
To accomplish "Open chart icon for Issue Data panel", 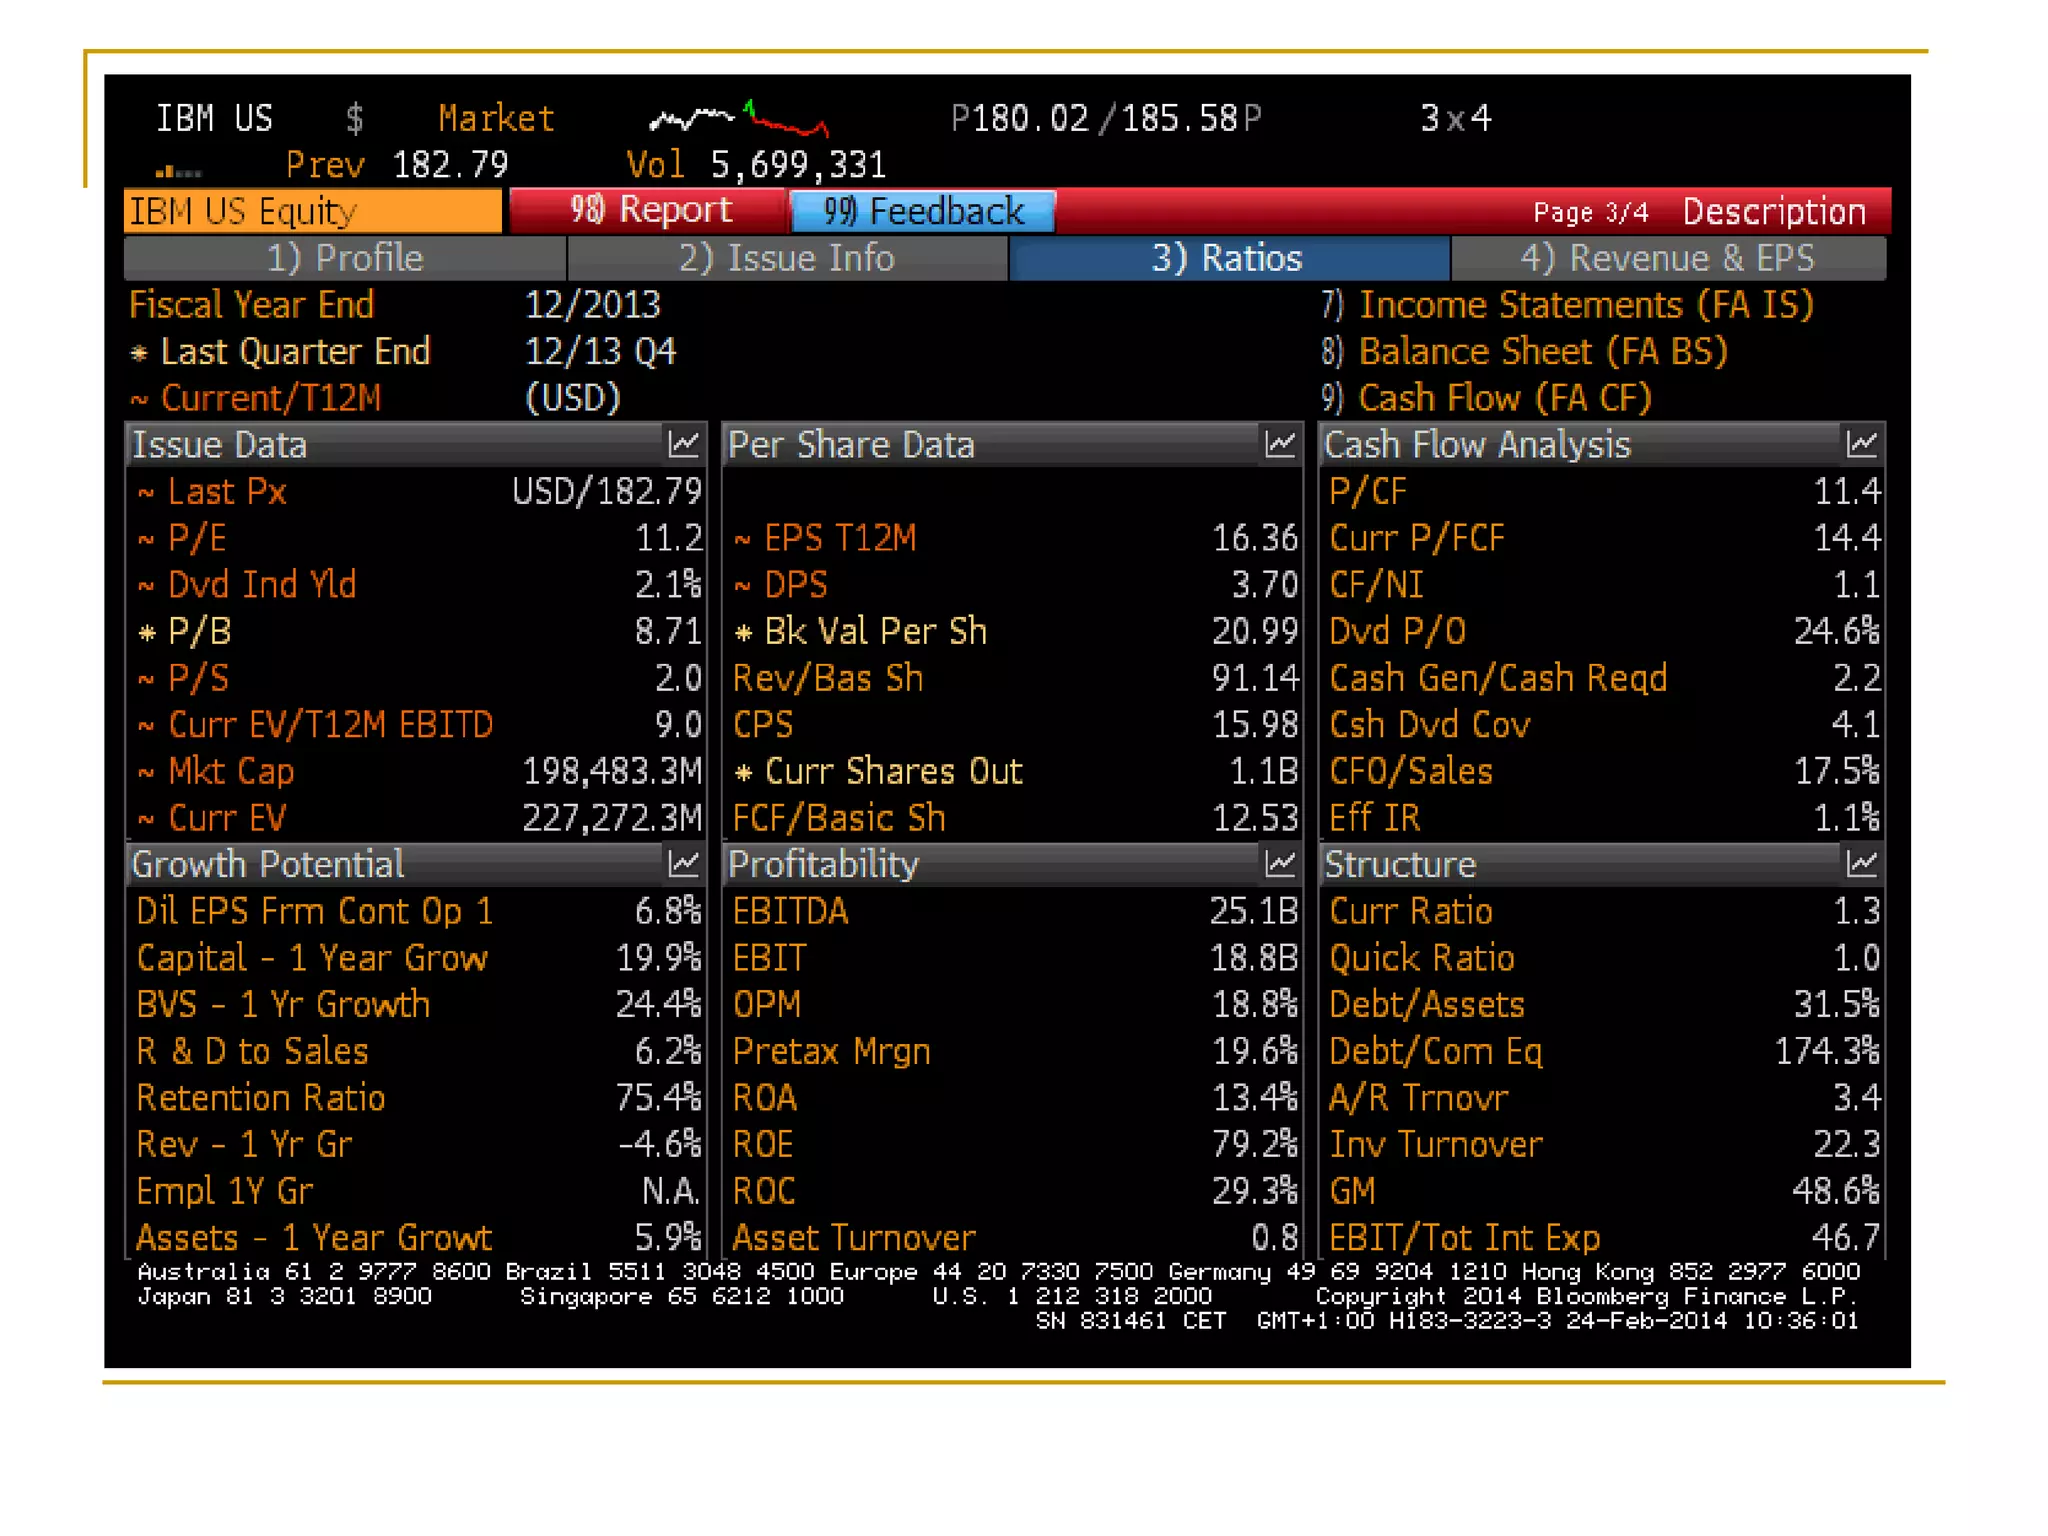I will point(684,444).
